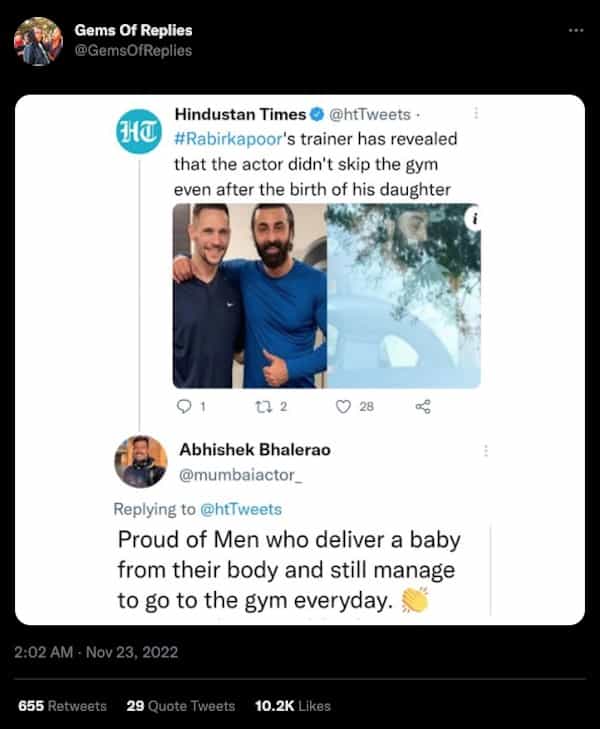This screenshot has width=600, height=729.
Task: Click the #Rabirkapoor hashtag link
Action: tap(229, 140)
